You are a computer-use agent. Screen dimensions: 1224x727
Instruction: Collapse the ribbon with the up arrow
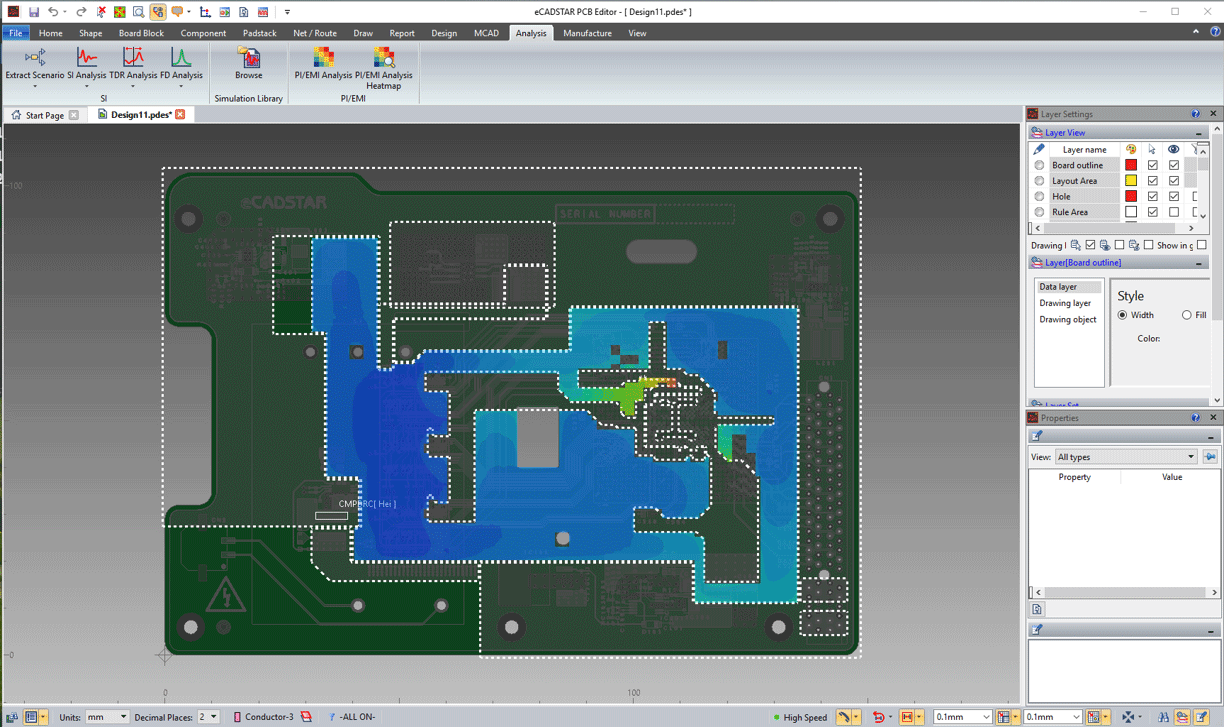click(1196, 32)
